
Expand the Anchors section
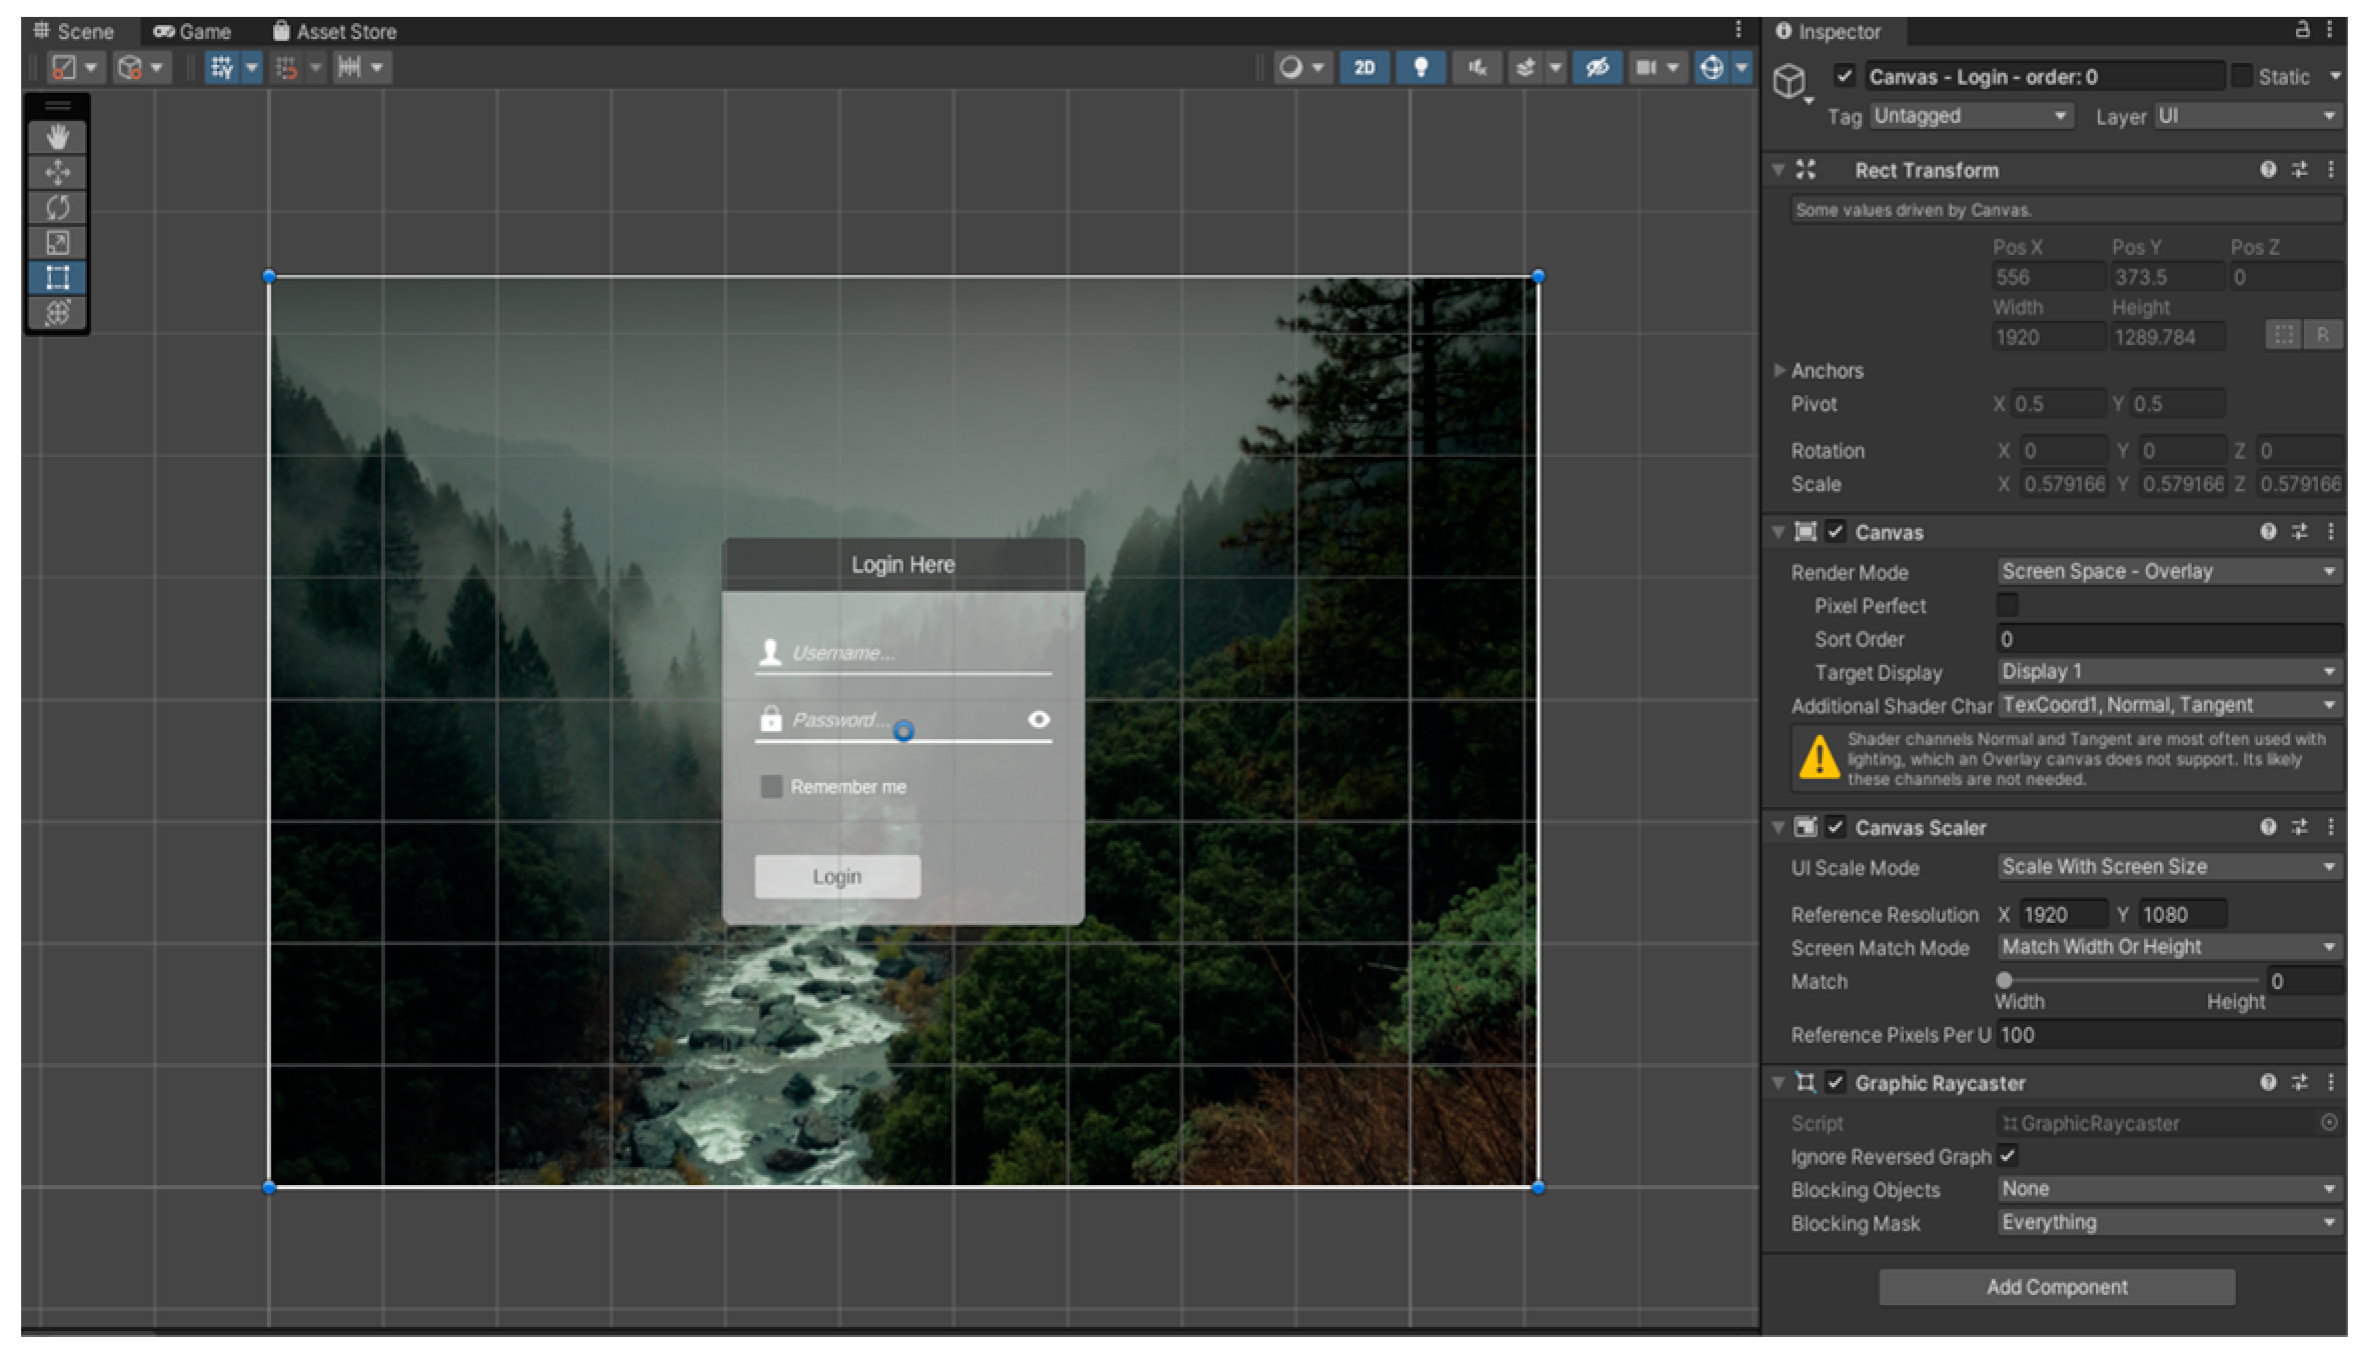click(x=1780, y=370)
